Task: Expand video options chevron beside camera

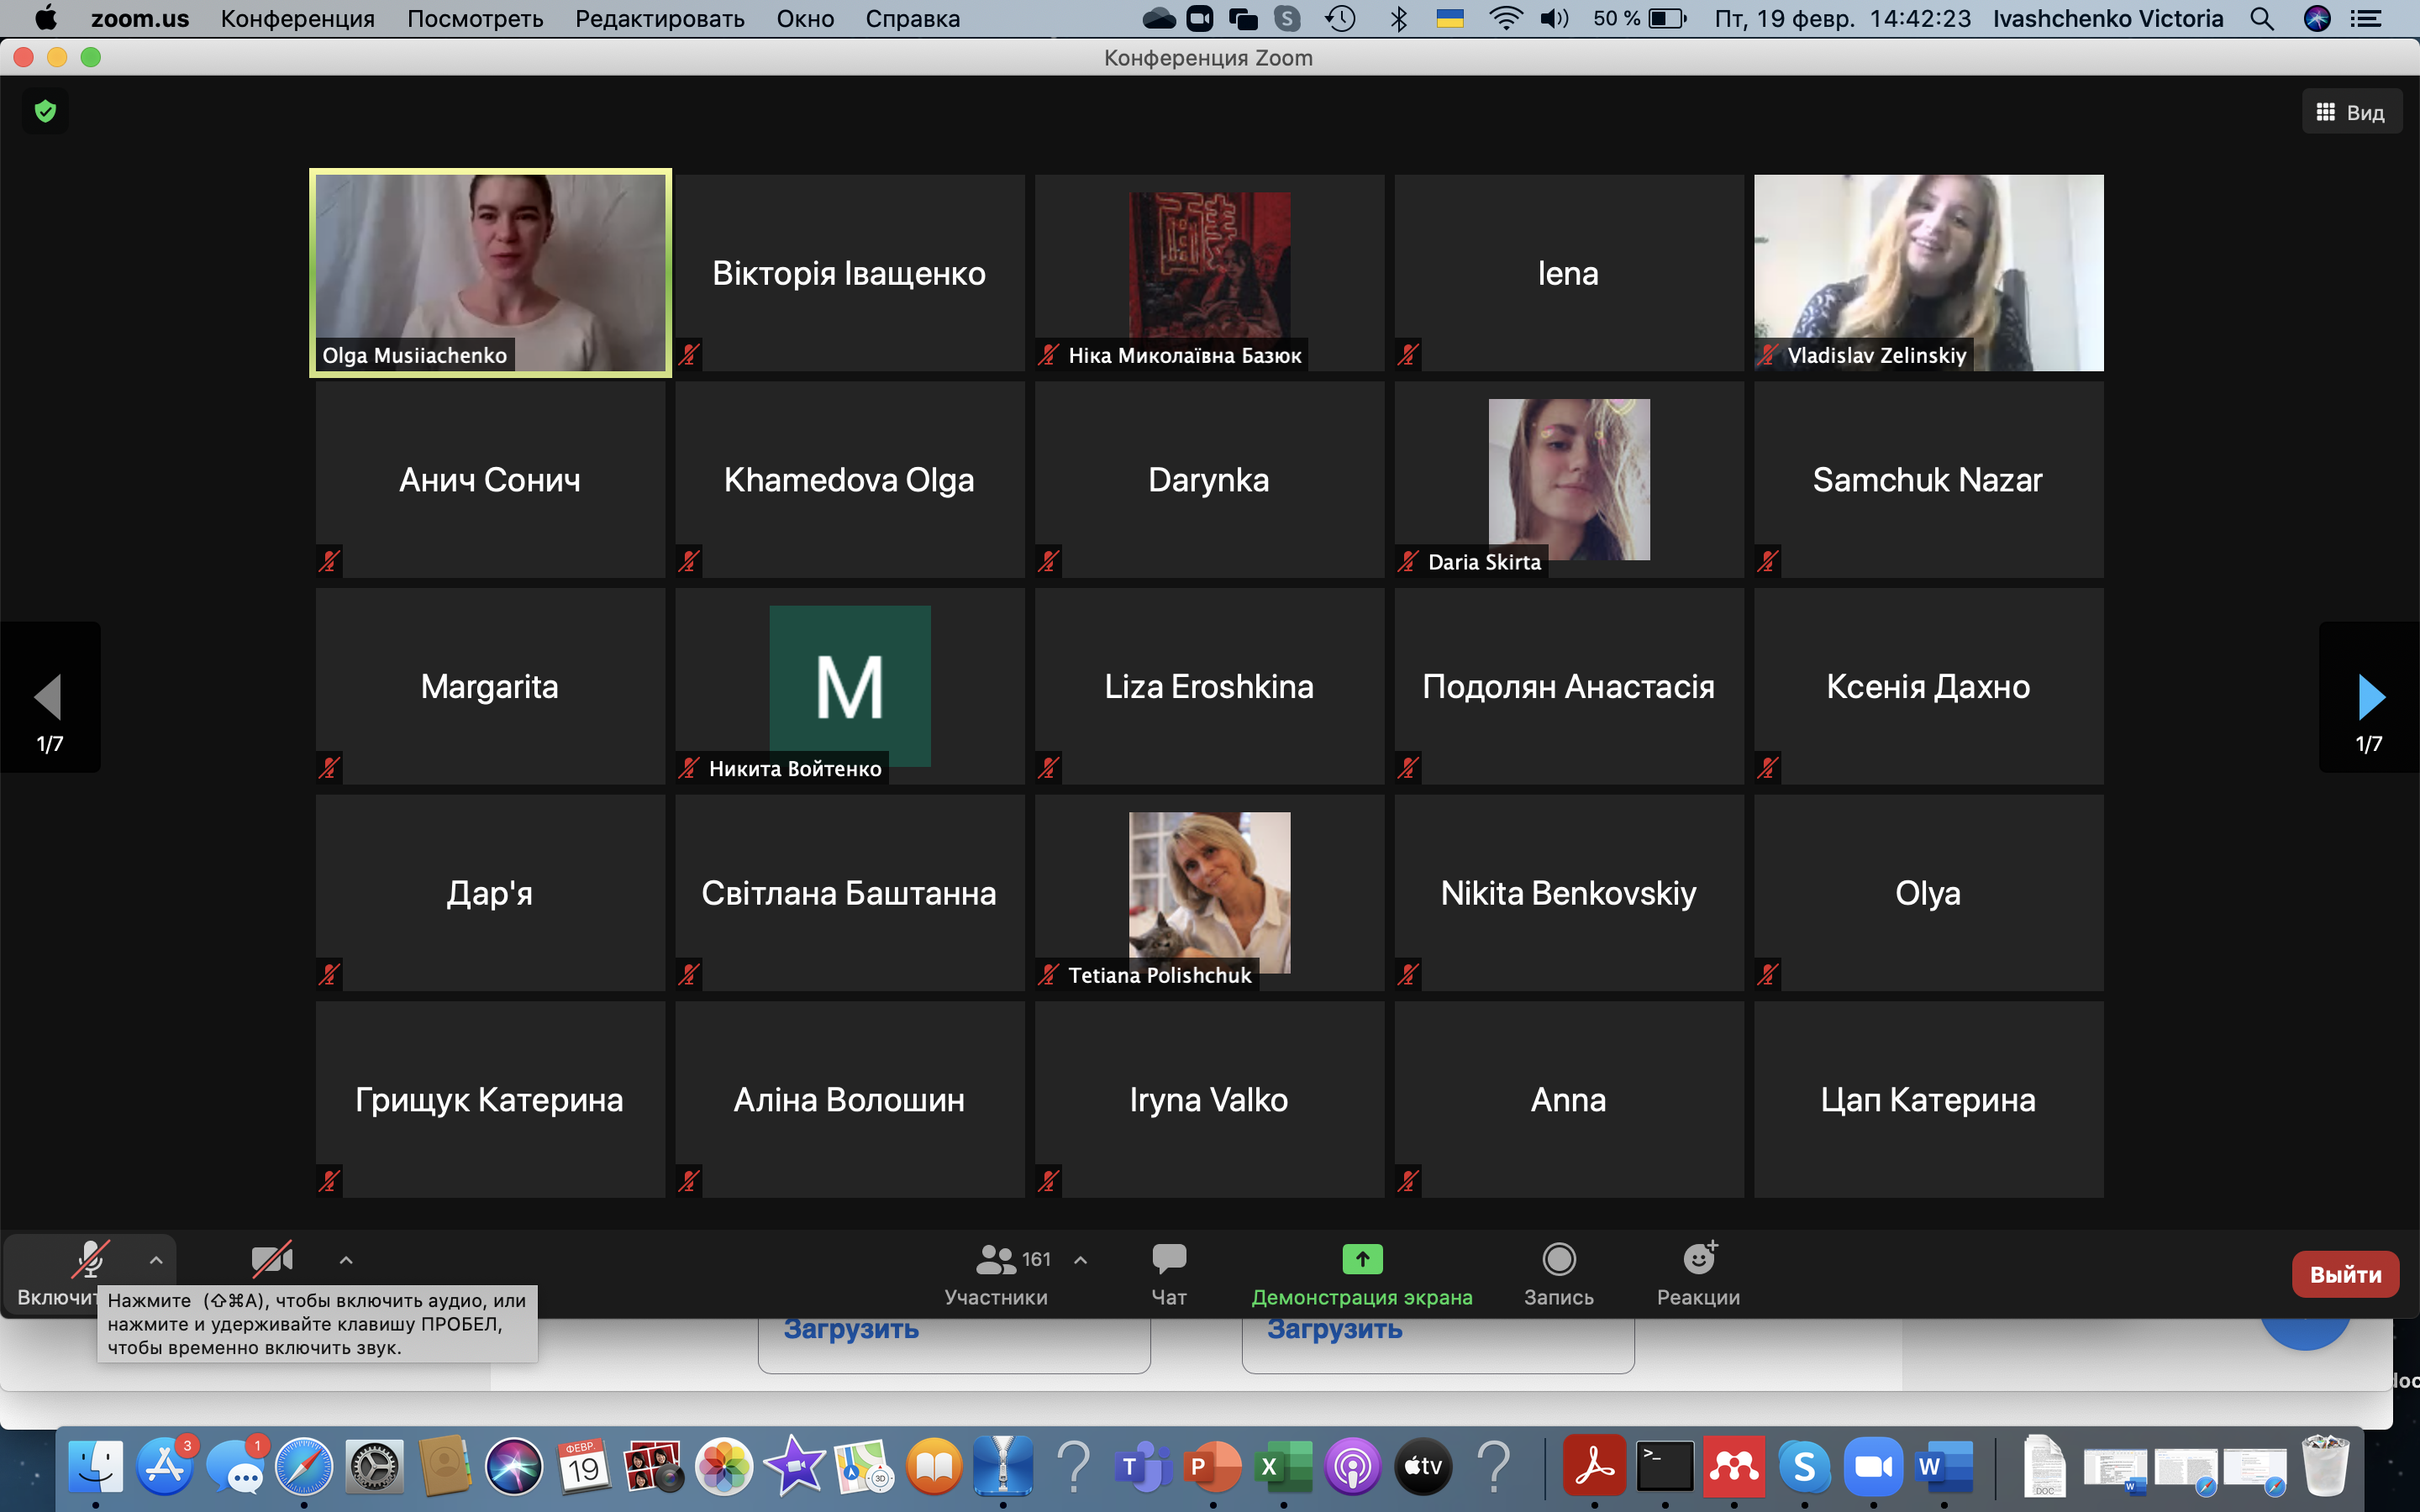Action: pos(346,1260)
